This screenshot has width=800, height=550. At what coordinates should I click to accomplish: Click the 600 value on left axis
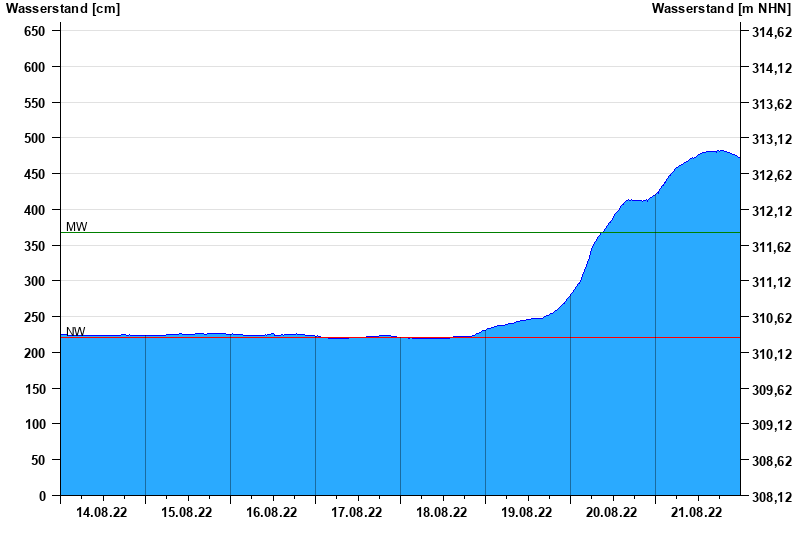click(x=35, y=67)
